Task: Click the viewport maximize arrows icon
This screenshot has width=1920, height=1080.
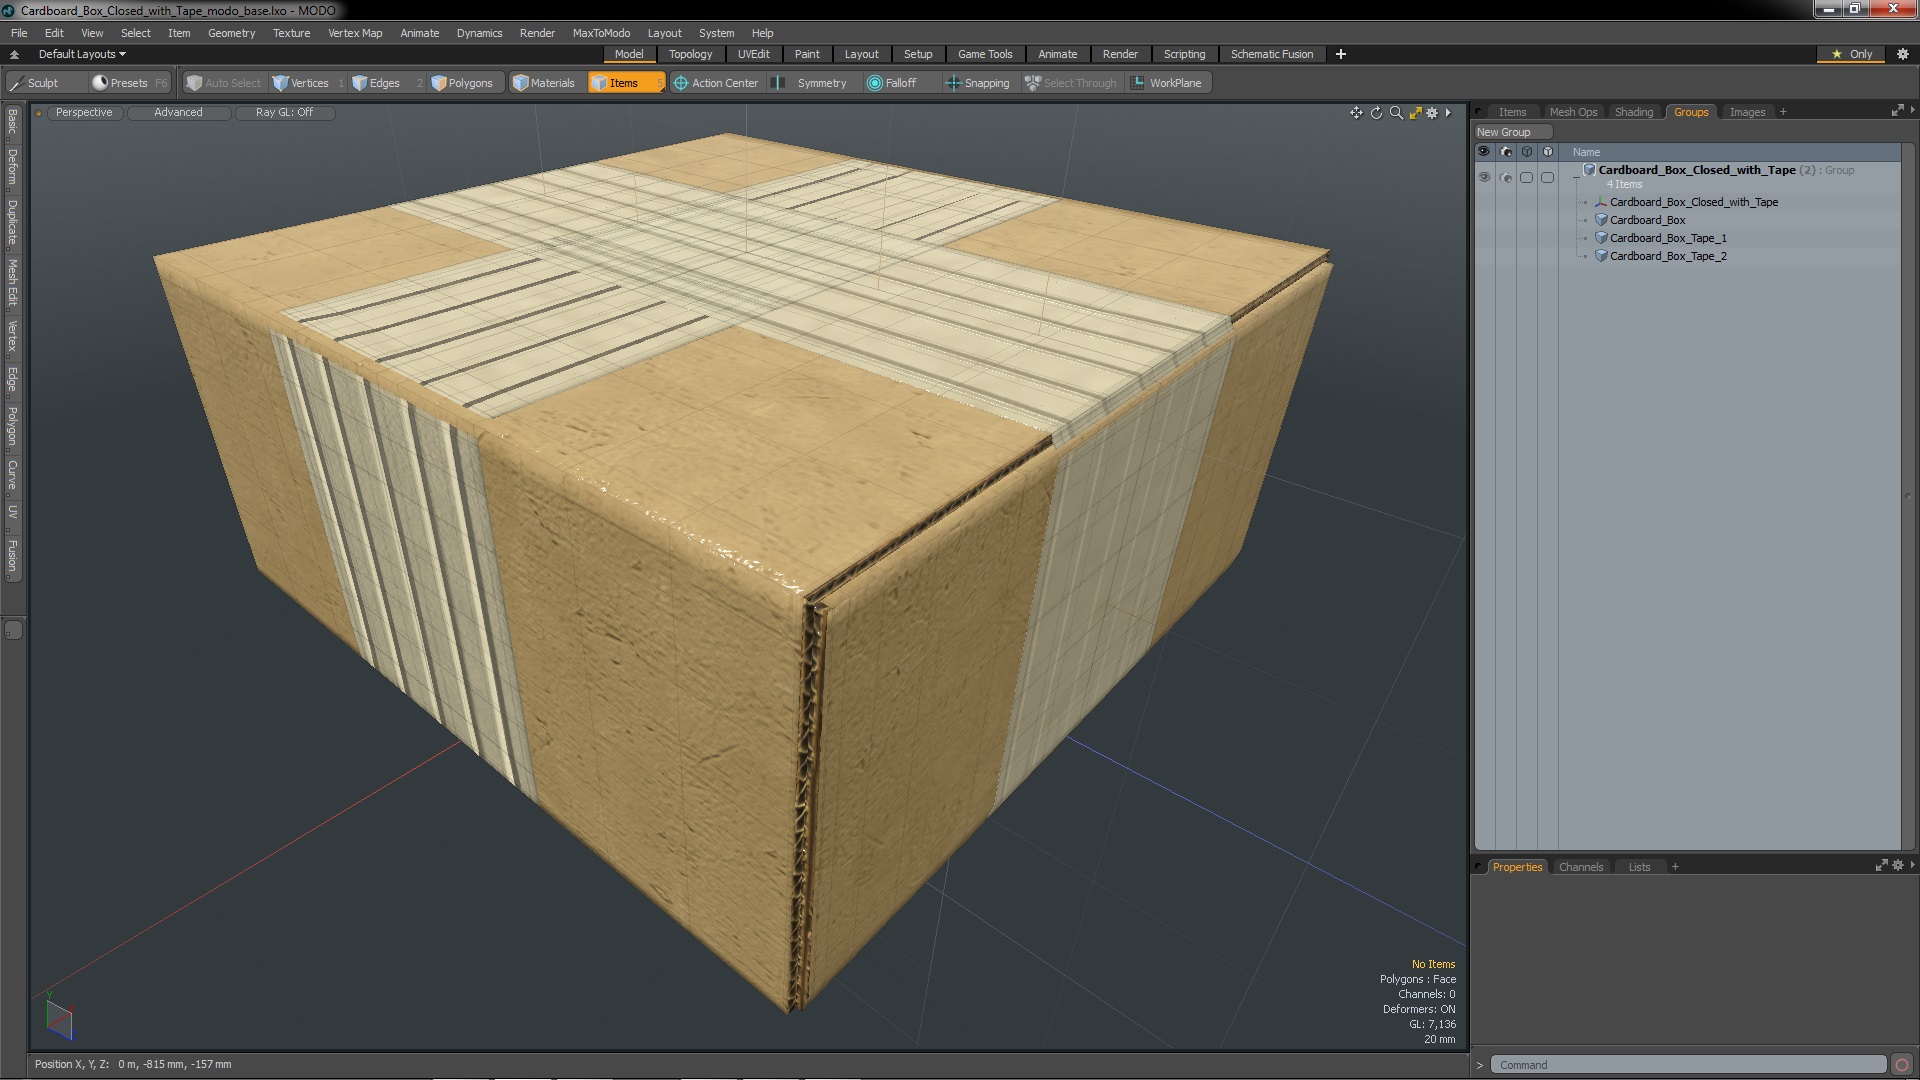Action: [1415, 113]
